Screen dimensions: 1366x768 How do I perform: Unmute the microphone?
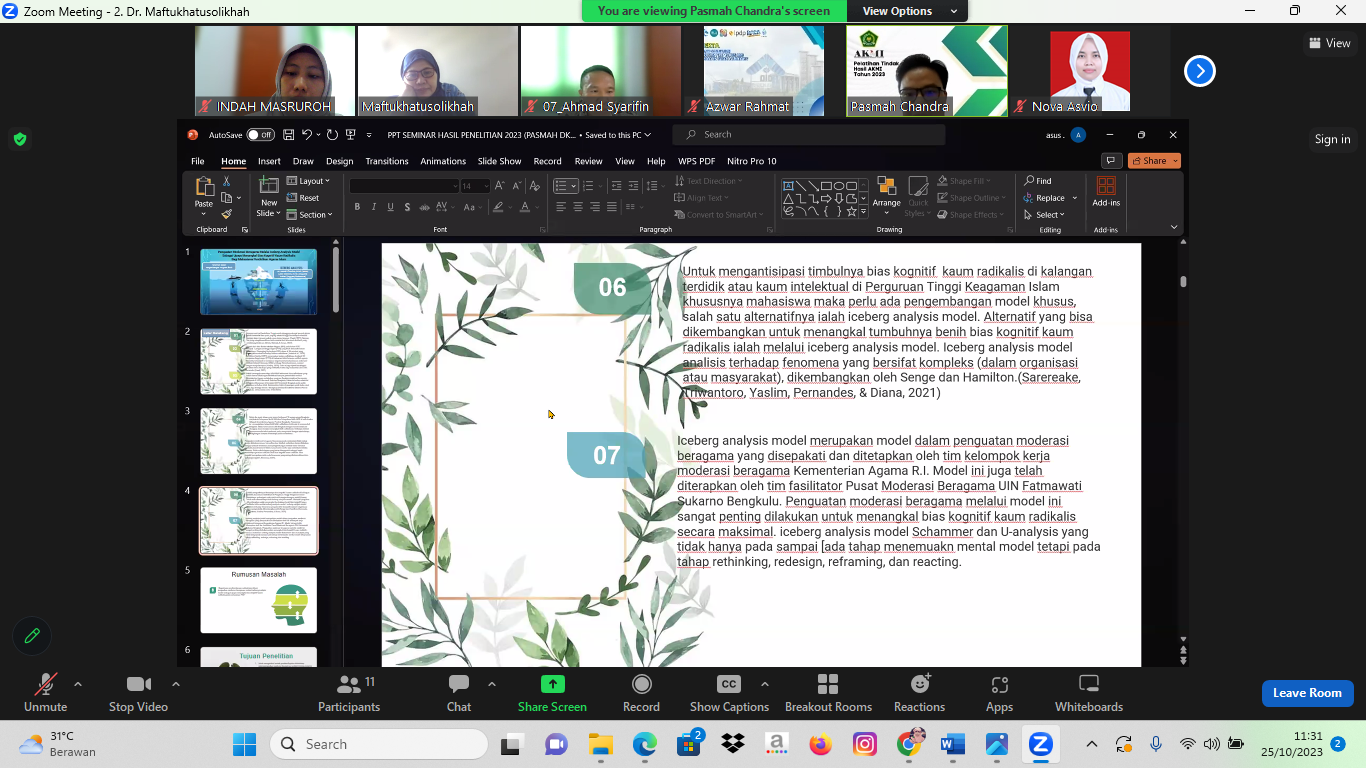(x=45, y=685)
